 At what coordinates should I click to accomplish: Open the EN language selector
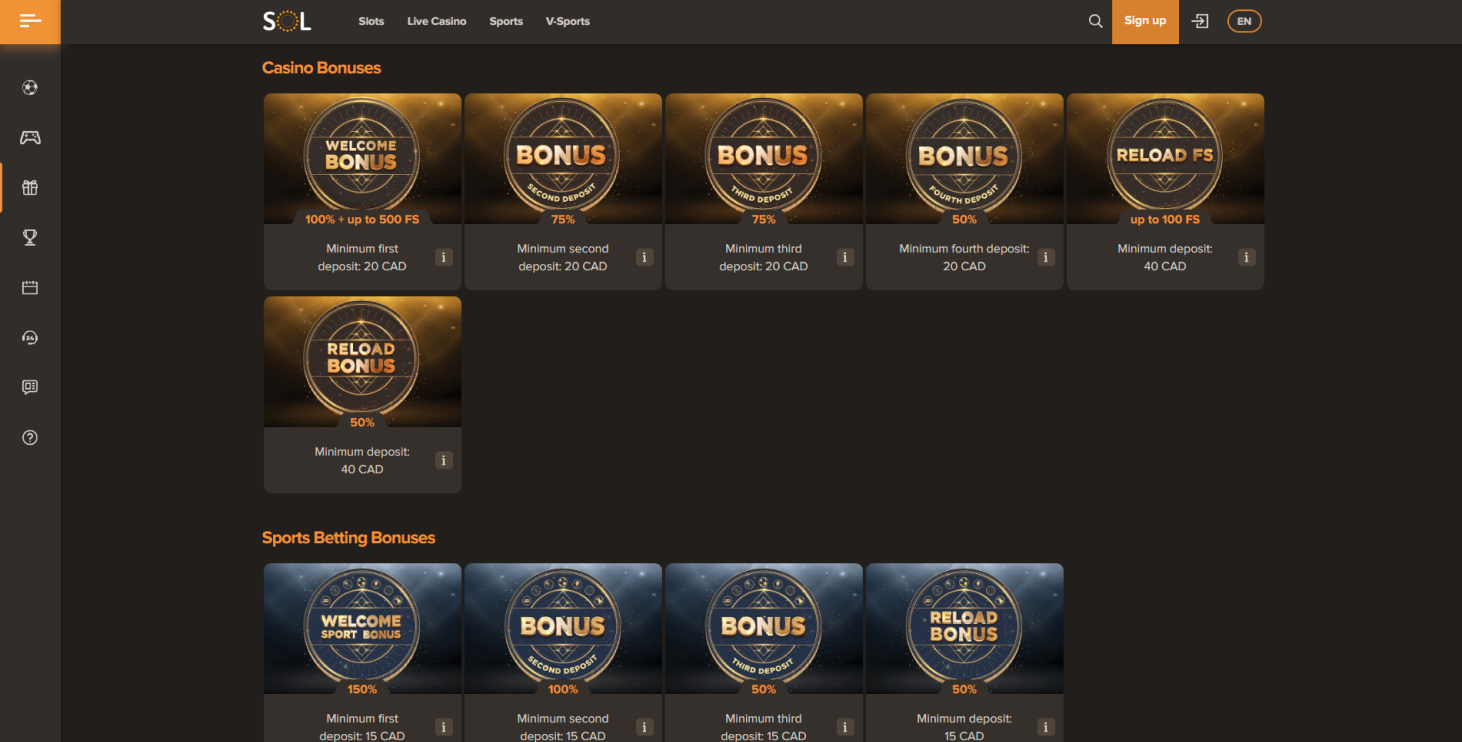tap(1244, 21)
